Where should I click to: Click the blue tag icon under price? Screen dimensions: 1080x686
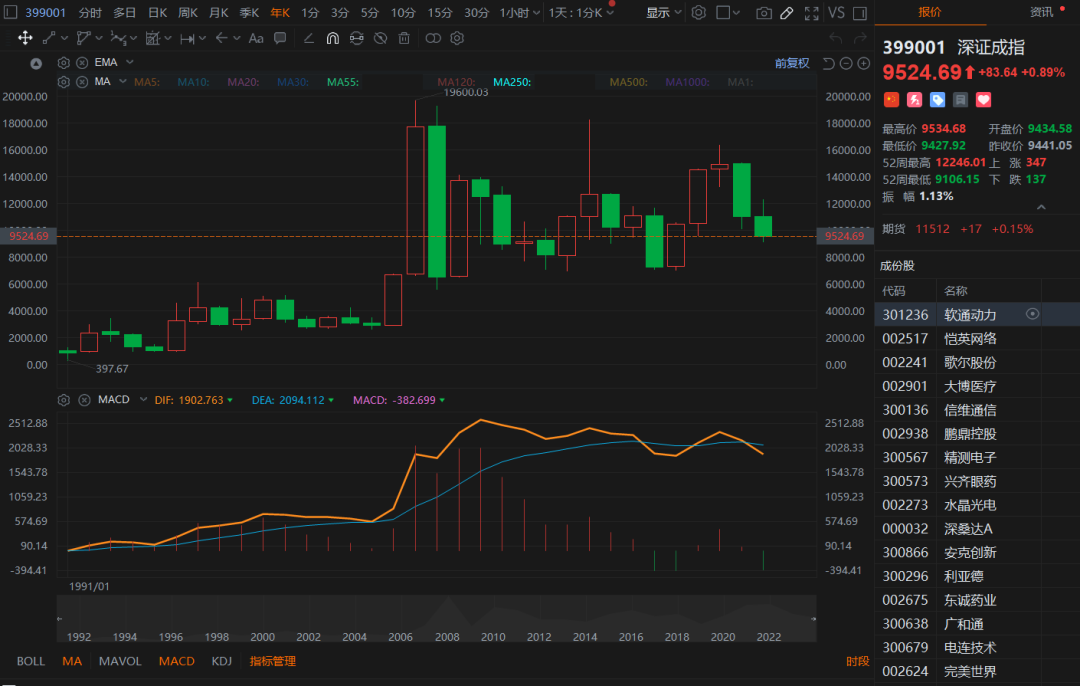[937, 100]
